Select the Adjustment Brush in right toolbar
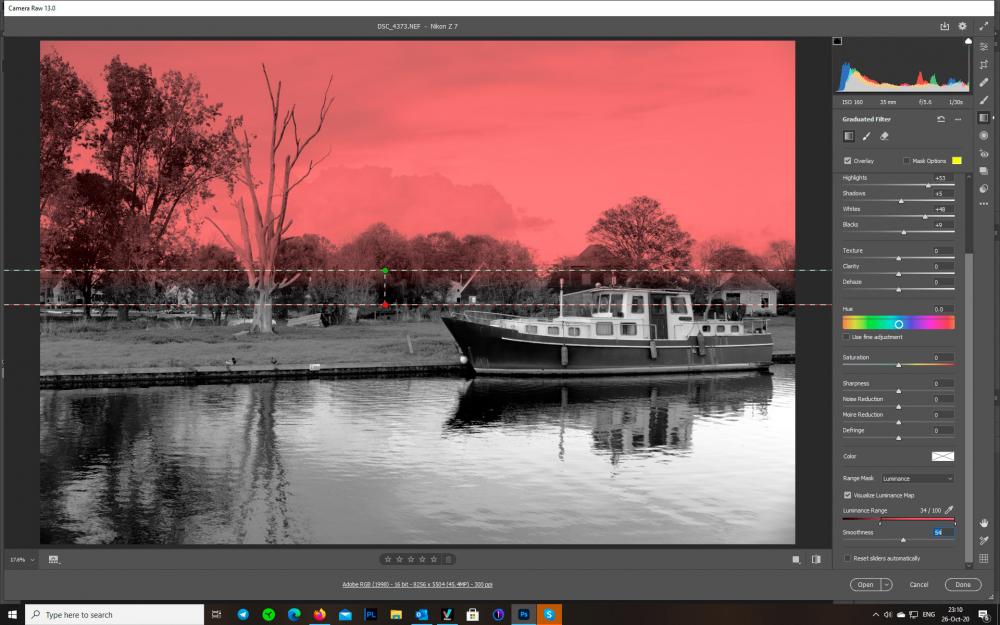The height and width of the screenshot is (625, 1000). (x=983, y=100)
